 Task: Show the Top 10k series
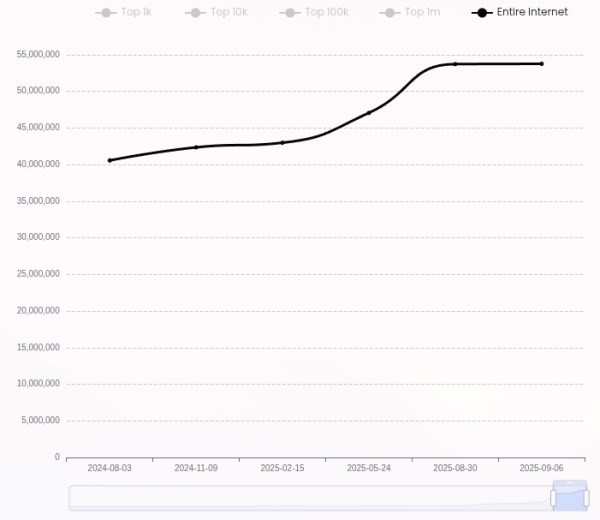216,12
